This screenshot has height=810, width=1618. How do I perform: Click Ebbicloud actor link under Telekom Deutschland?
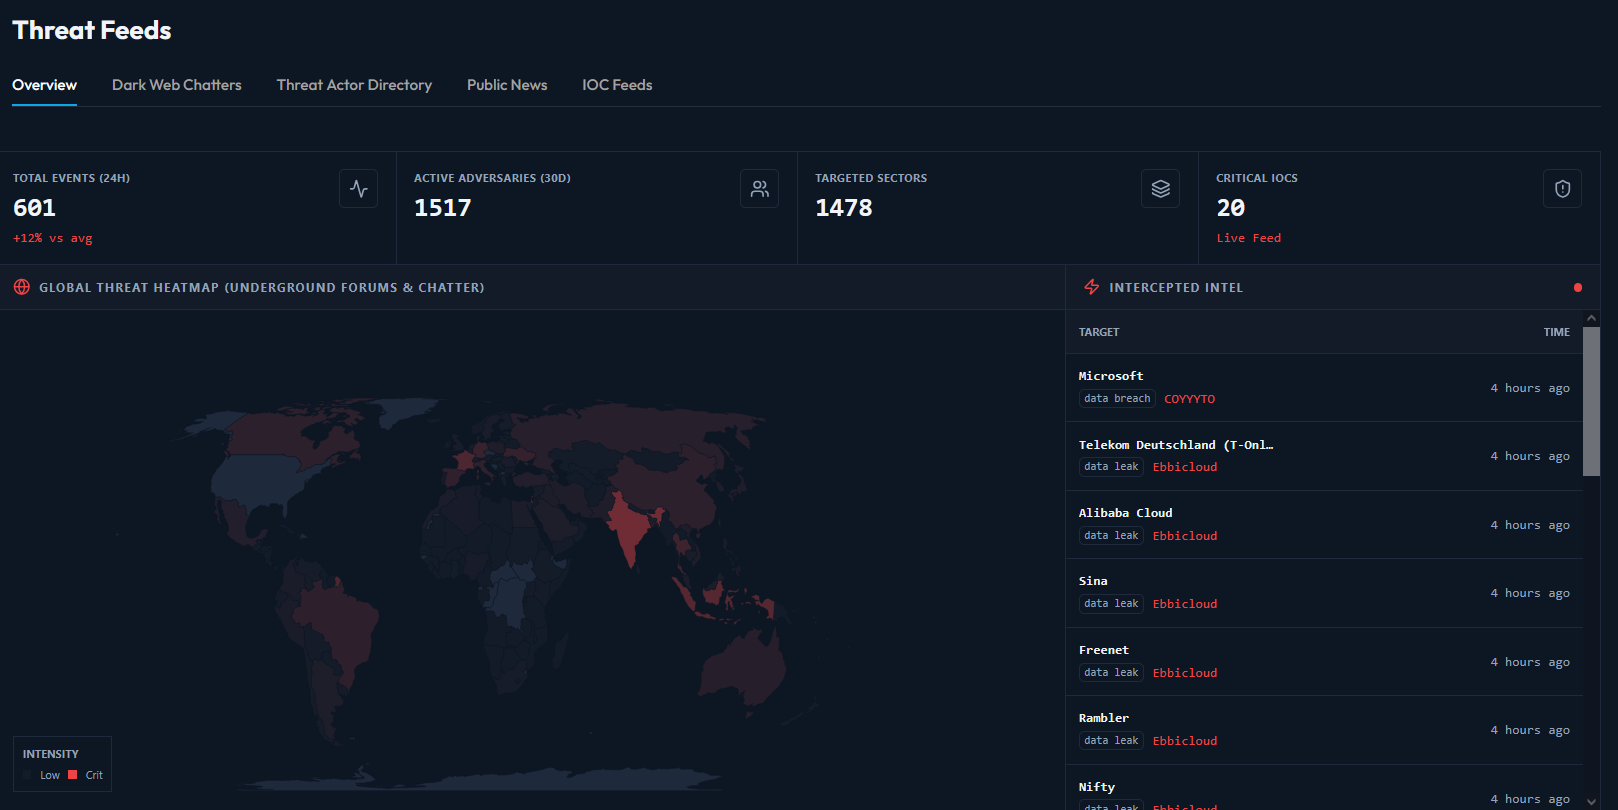click(x=1185, y=467)
